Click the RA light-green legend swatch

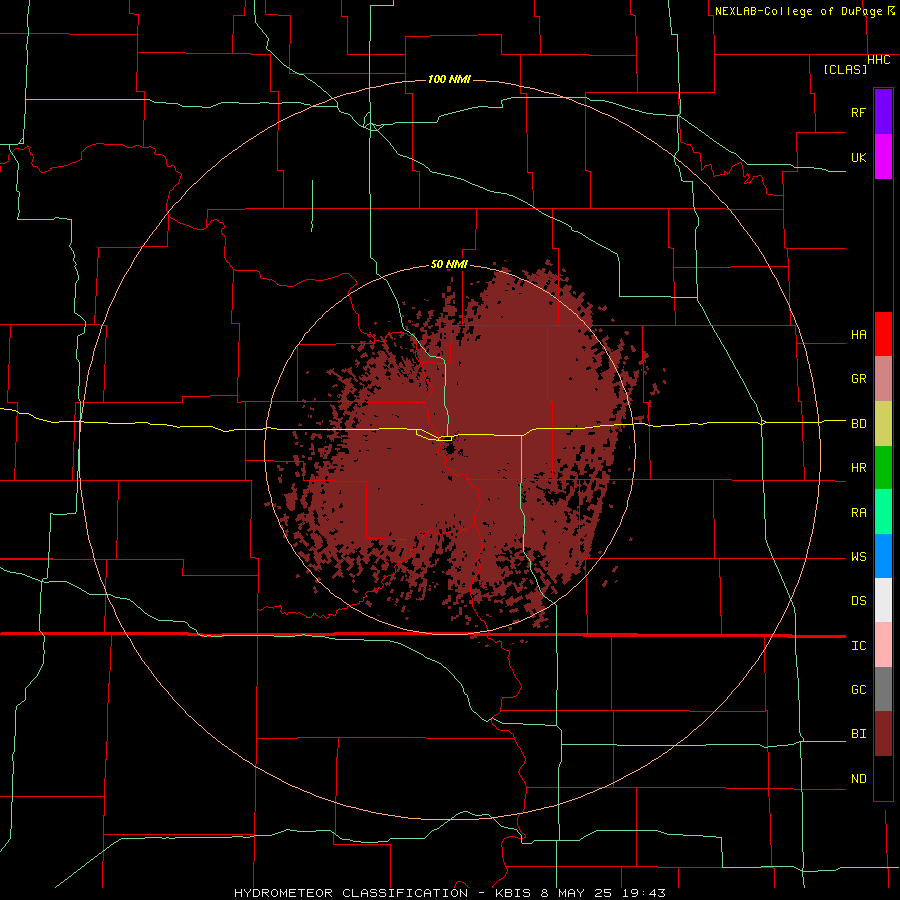[x=883, y=512]
